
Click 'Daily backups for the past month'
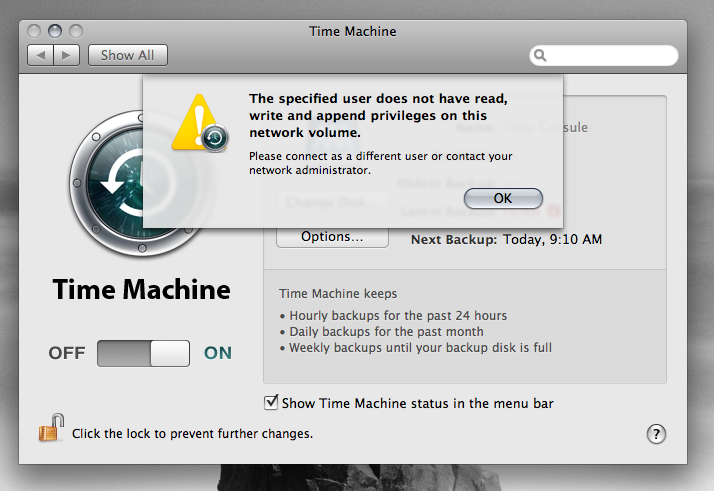coord(387,332)
